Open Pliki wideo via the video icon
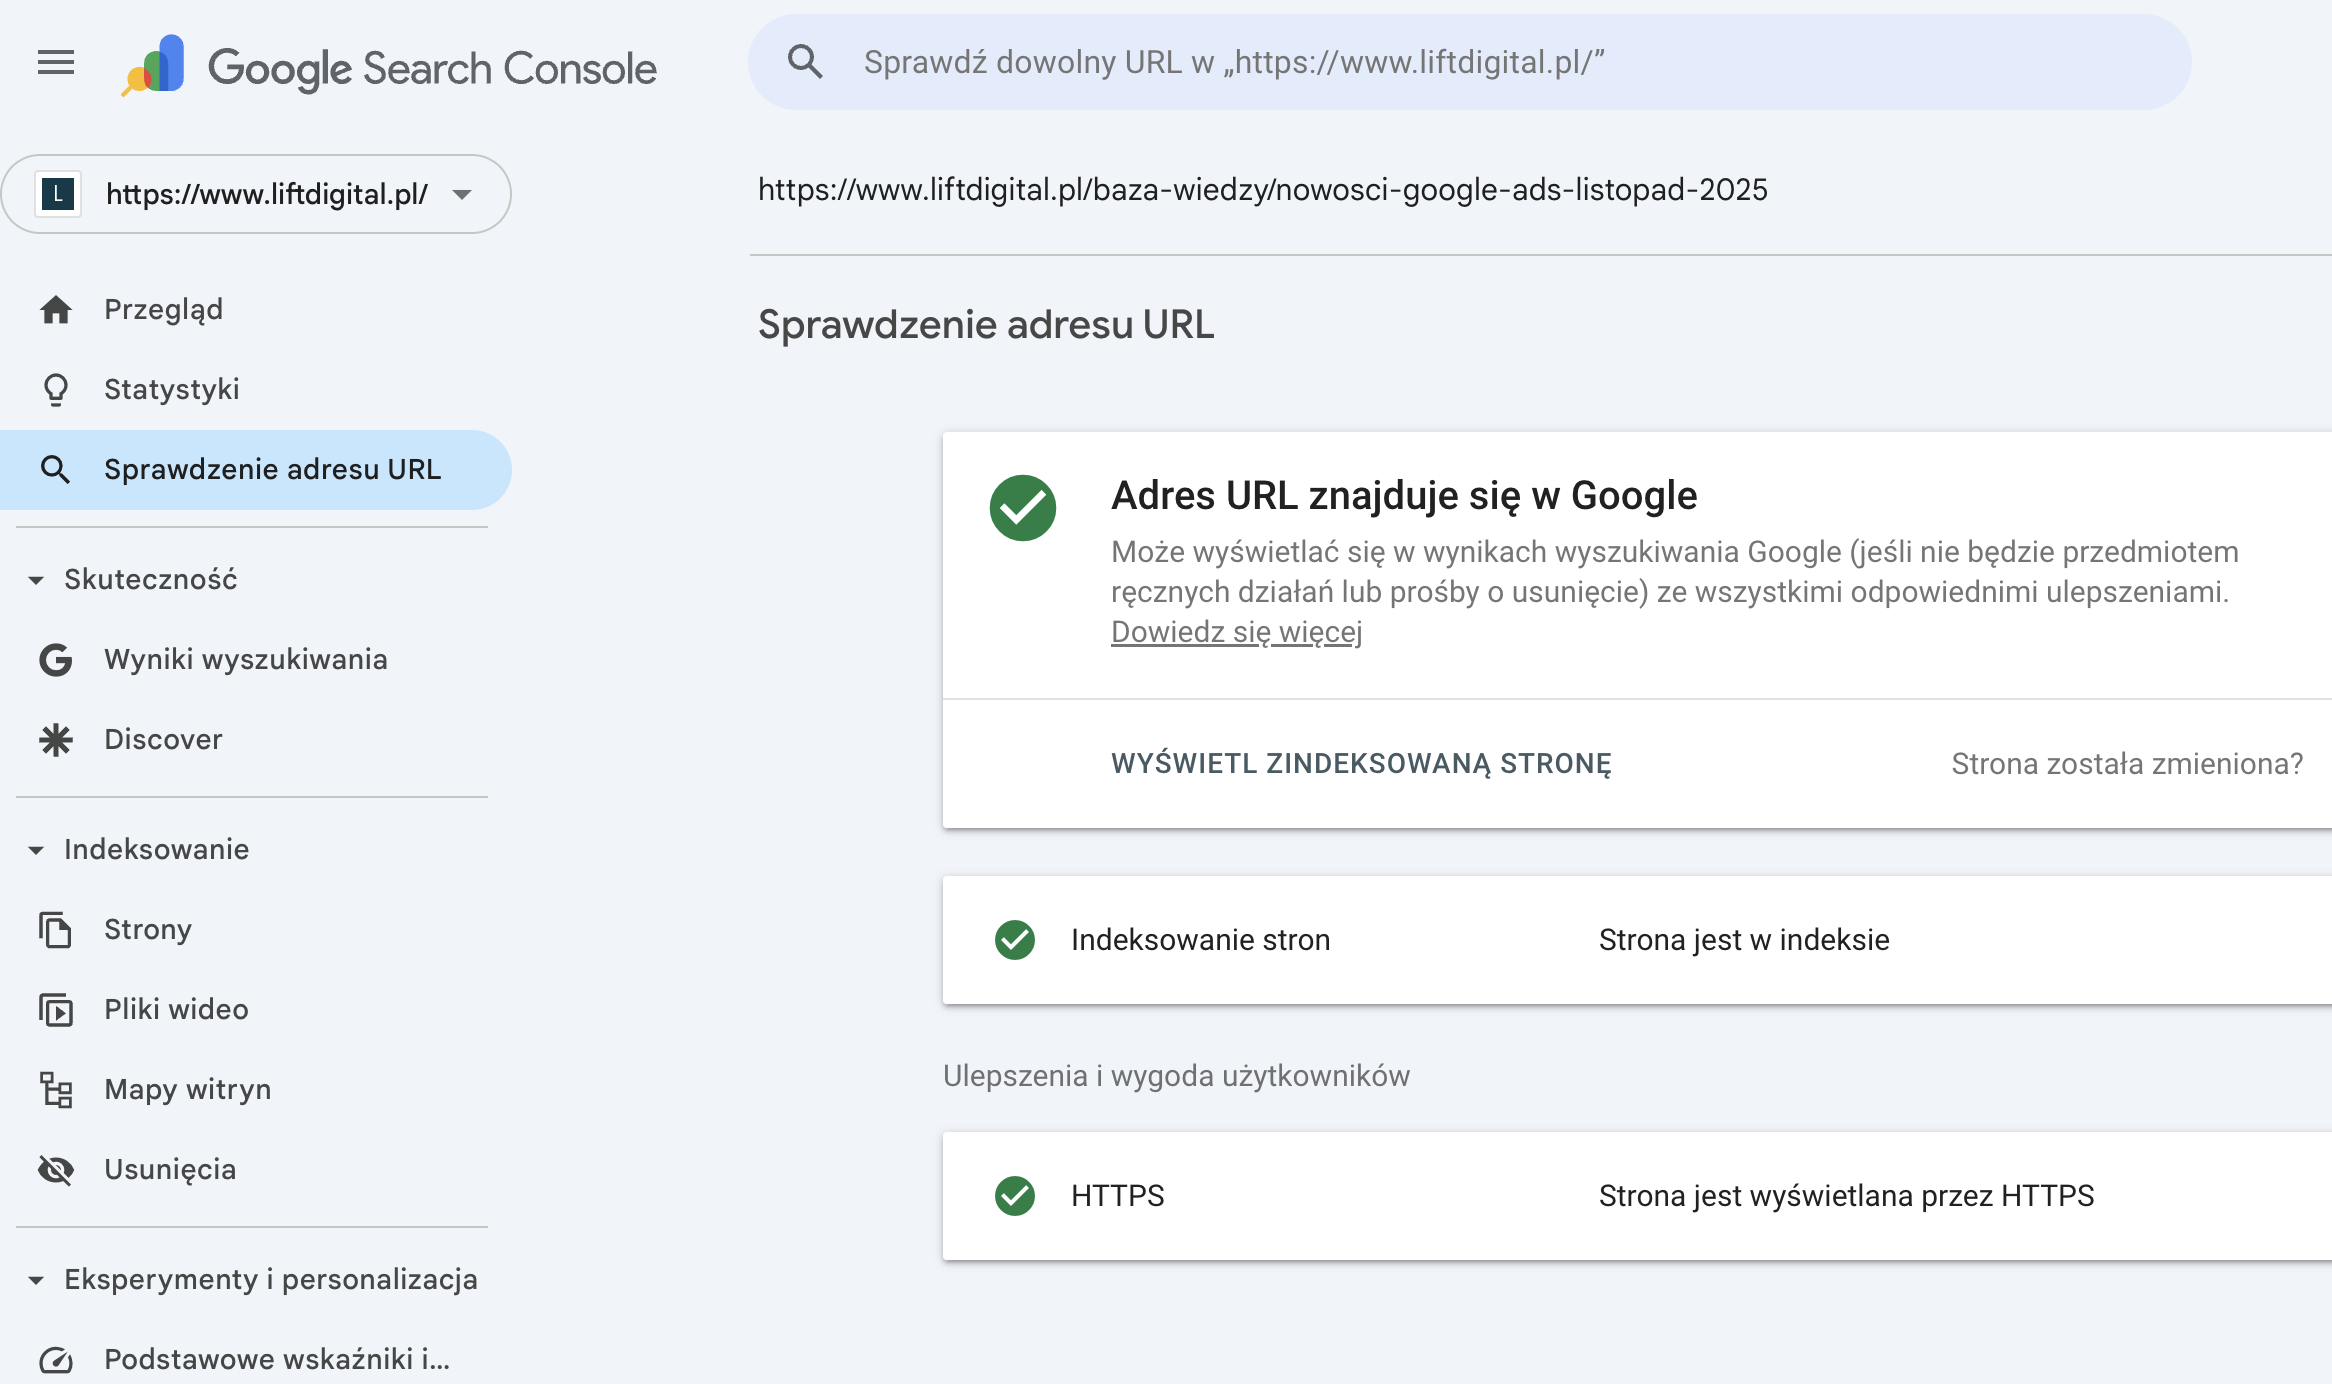2332x1384 pixels. [x=56, y=1010]
